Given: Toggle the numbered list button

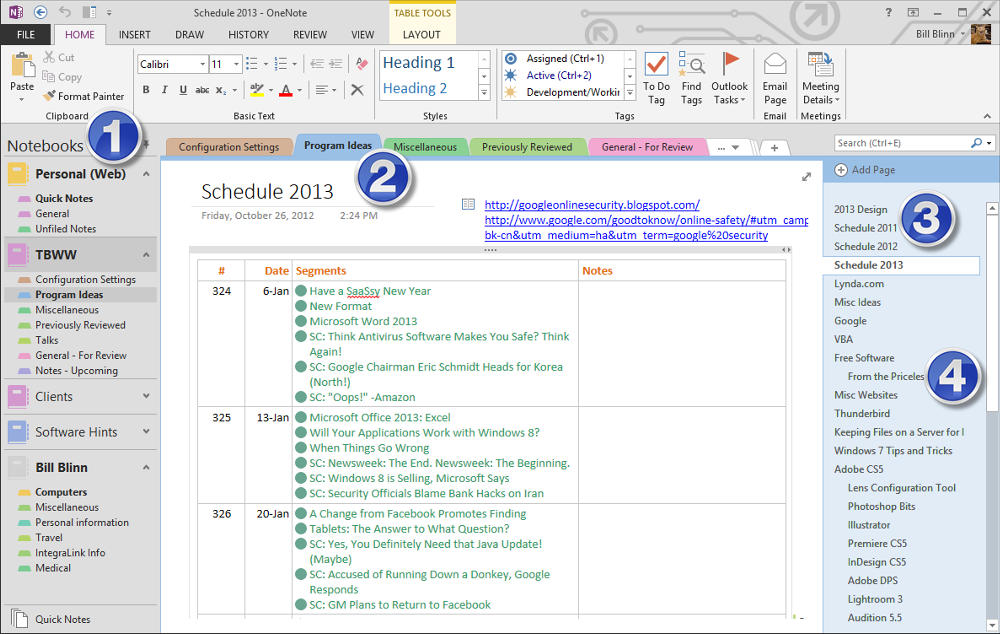Looking at the screenshot, I should [280, 64].
